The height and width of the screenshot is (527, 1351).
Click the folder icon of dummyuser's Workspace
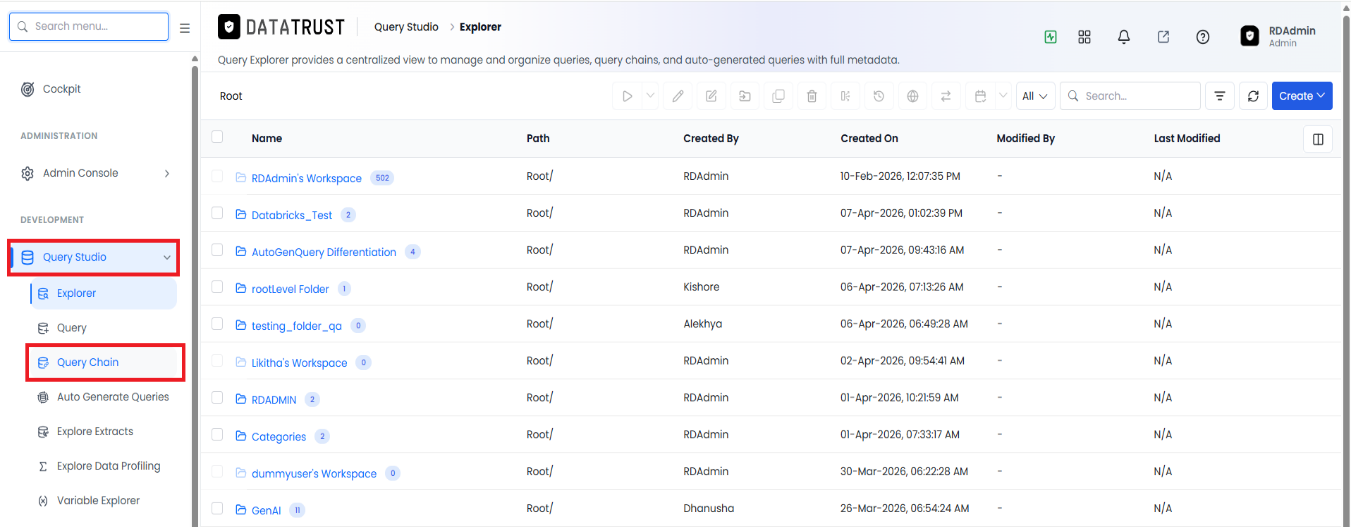pyautogui.click(x=241, y=473)
